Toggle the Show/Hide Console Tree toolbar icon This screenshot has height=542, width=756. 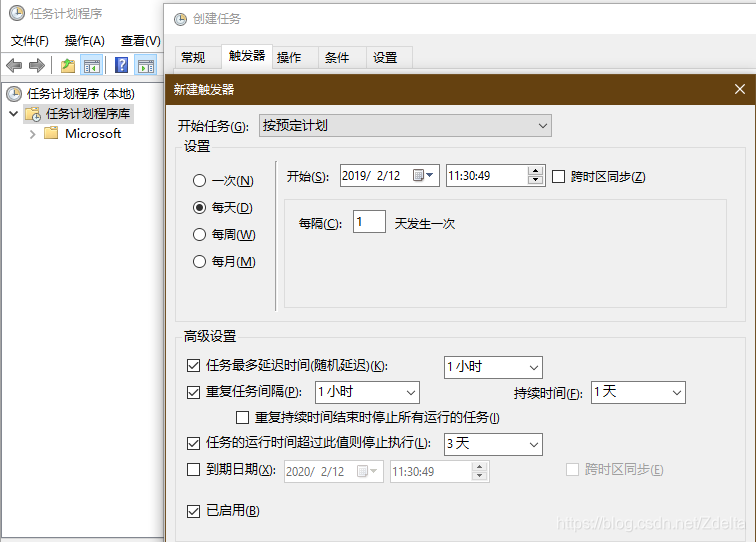pyautogui.click(x=92, y=65)
